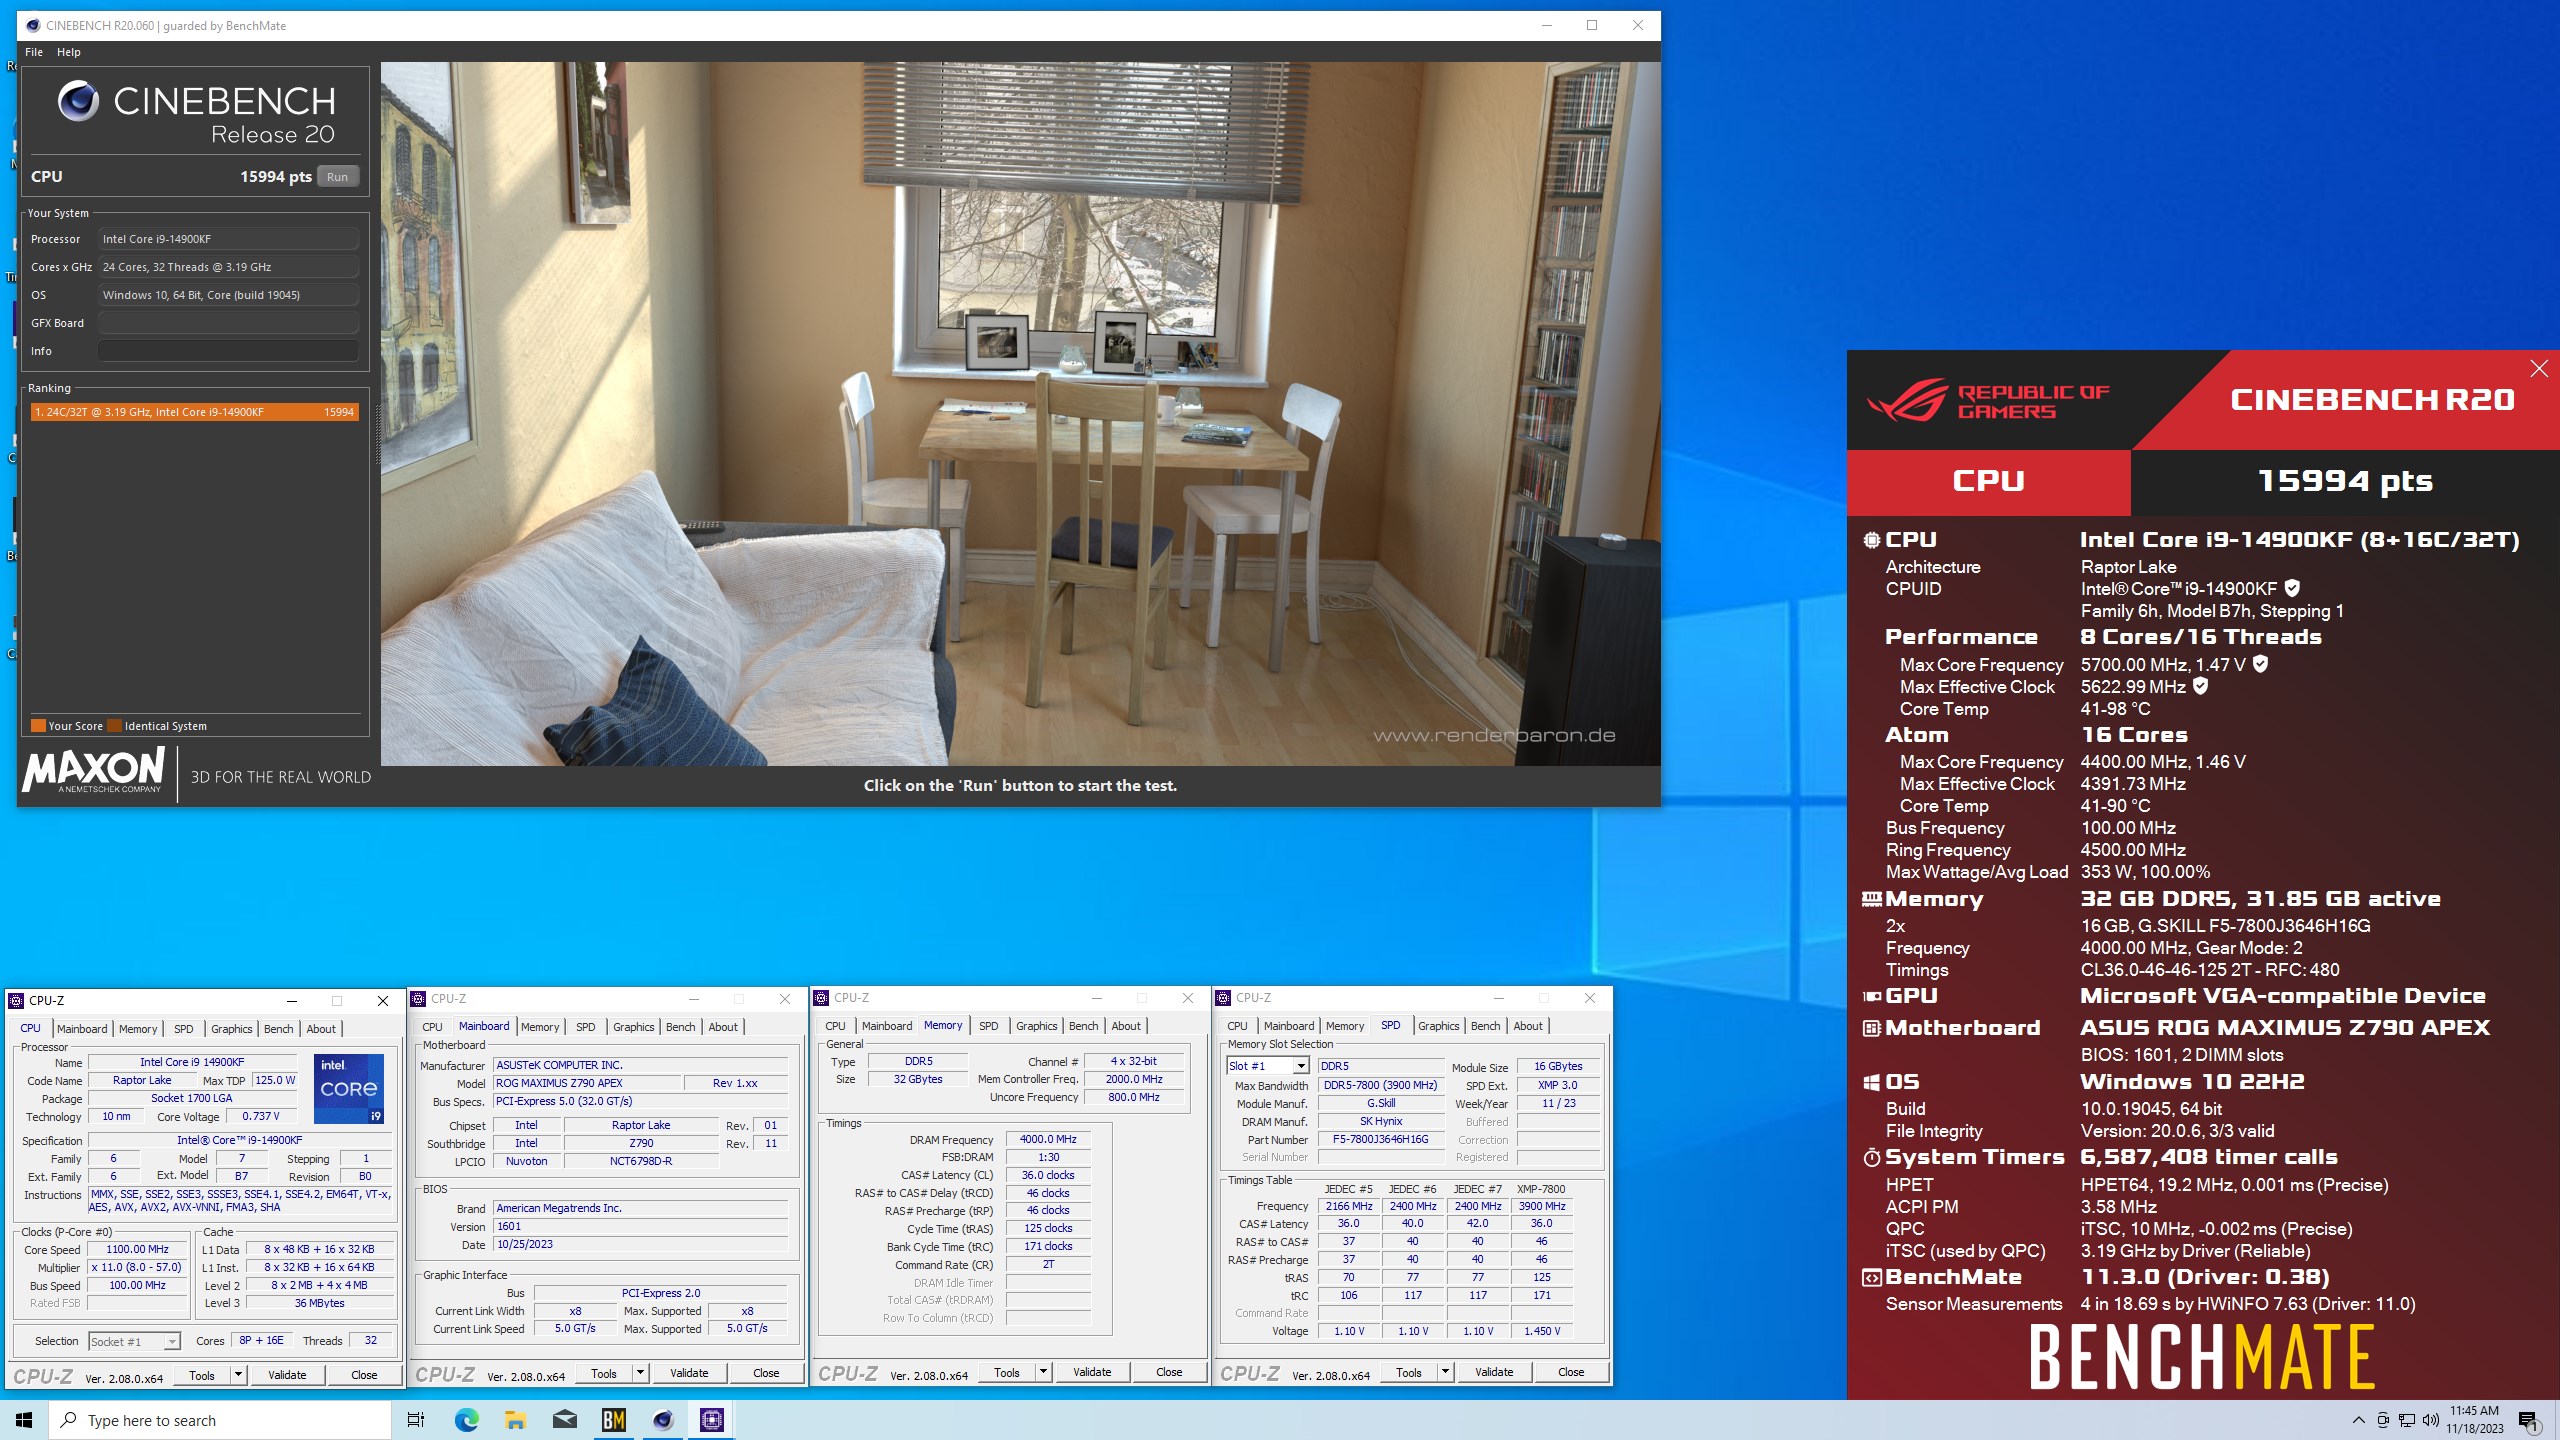Click the Cinebench title bar app icon
This screenshot has height=1440, width=2560.
click(x=33, y=26)
